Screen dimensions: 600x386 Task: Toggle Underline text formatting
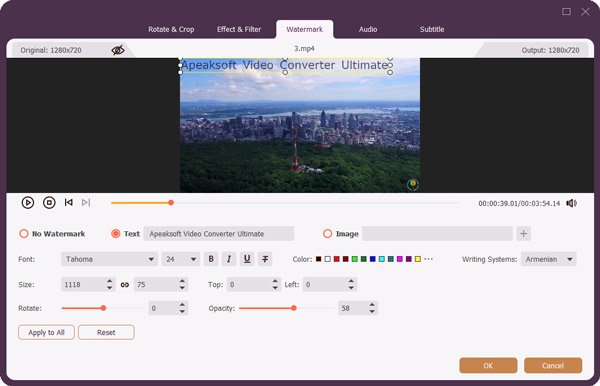pyautogui.click(x=247, y=259)
